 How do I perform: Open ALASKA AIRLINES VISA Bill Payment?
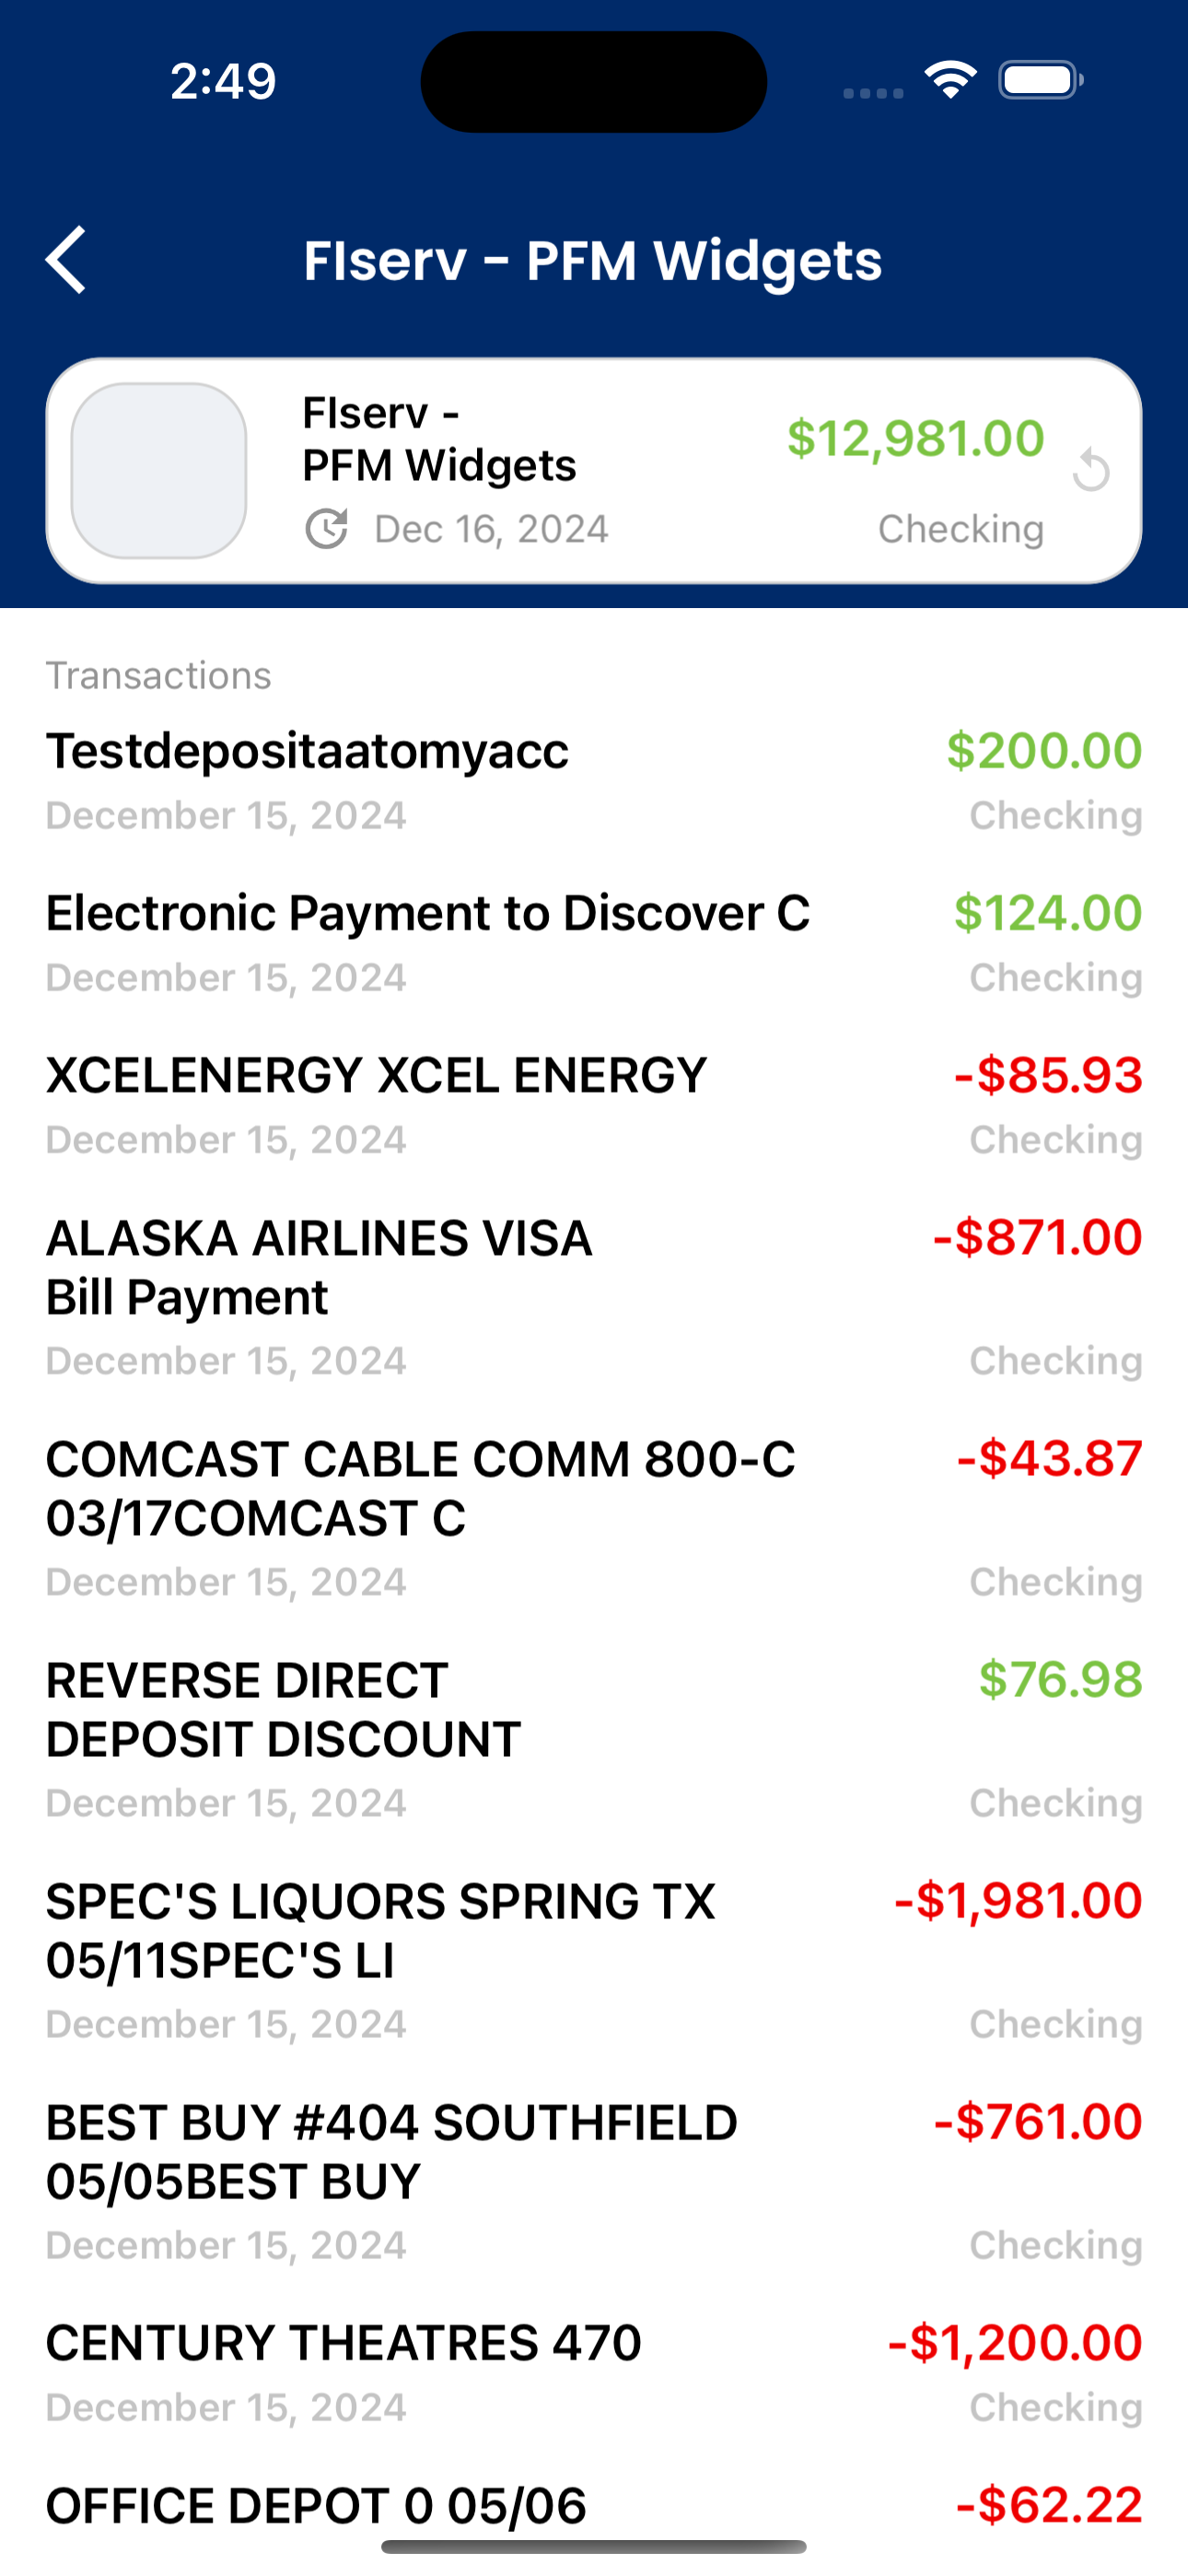pyautogui.click(x=594, y=1297)
